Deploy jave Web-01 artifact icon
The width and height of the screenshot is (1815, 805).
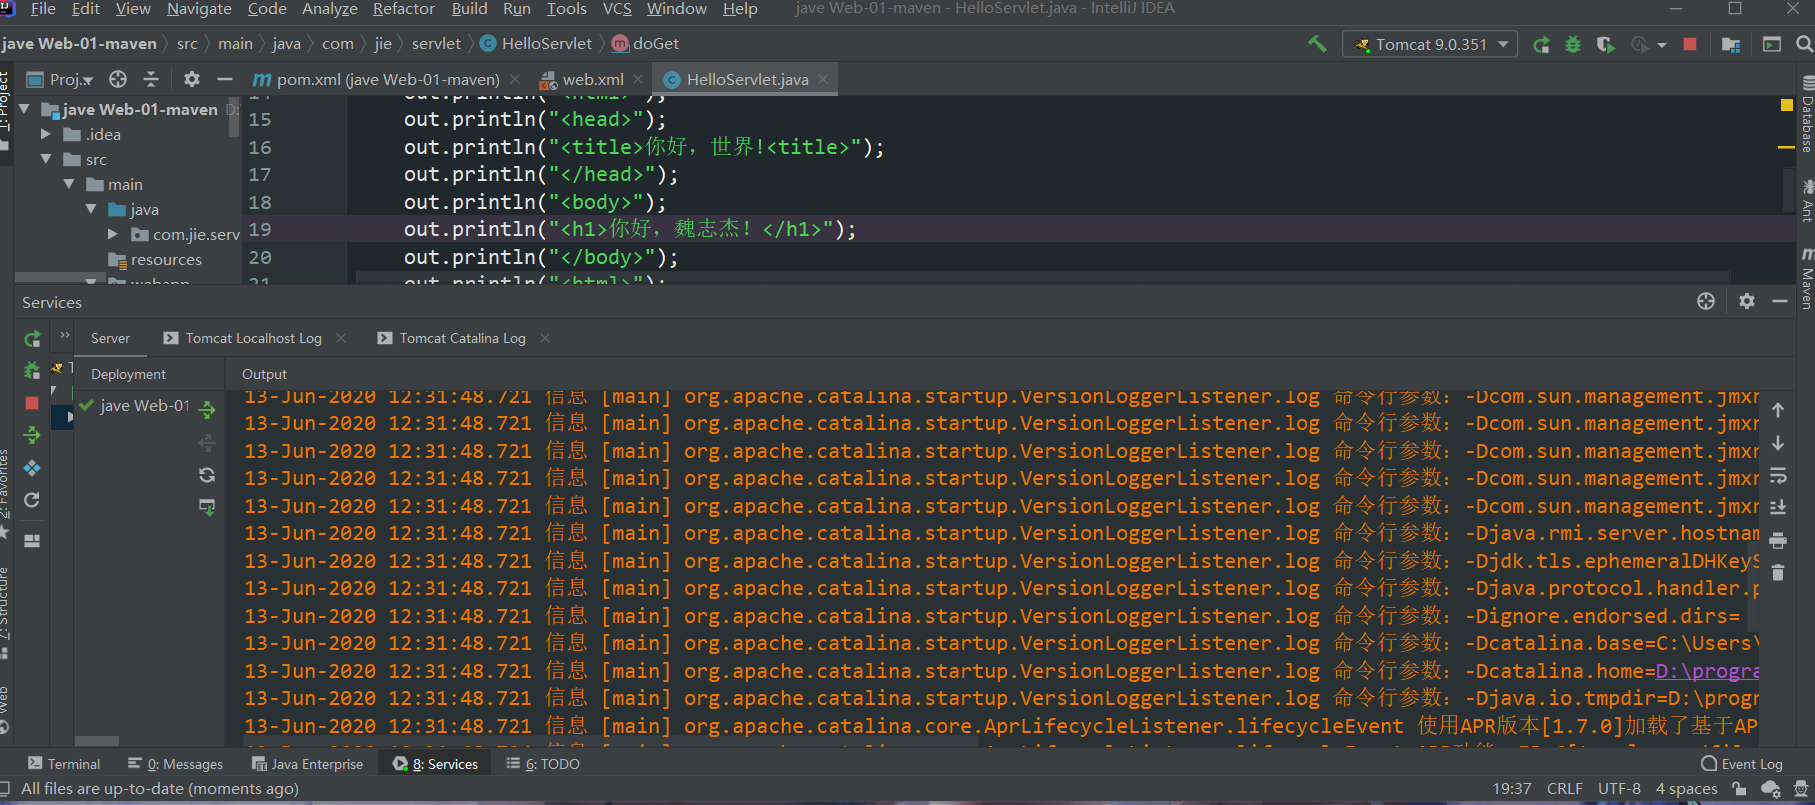coord(207,410)
